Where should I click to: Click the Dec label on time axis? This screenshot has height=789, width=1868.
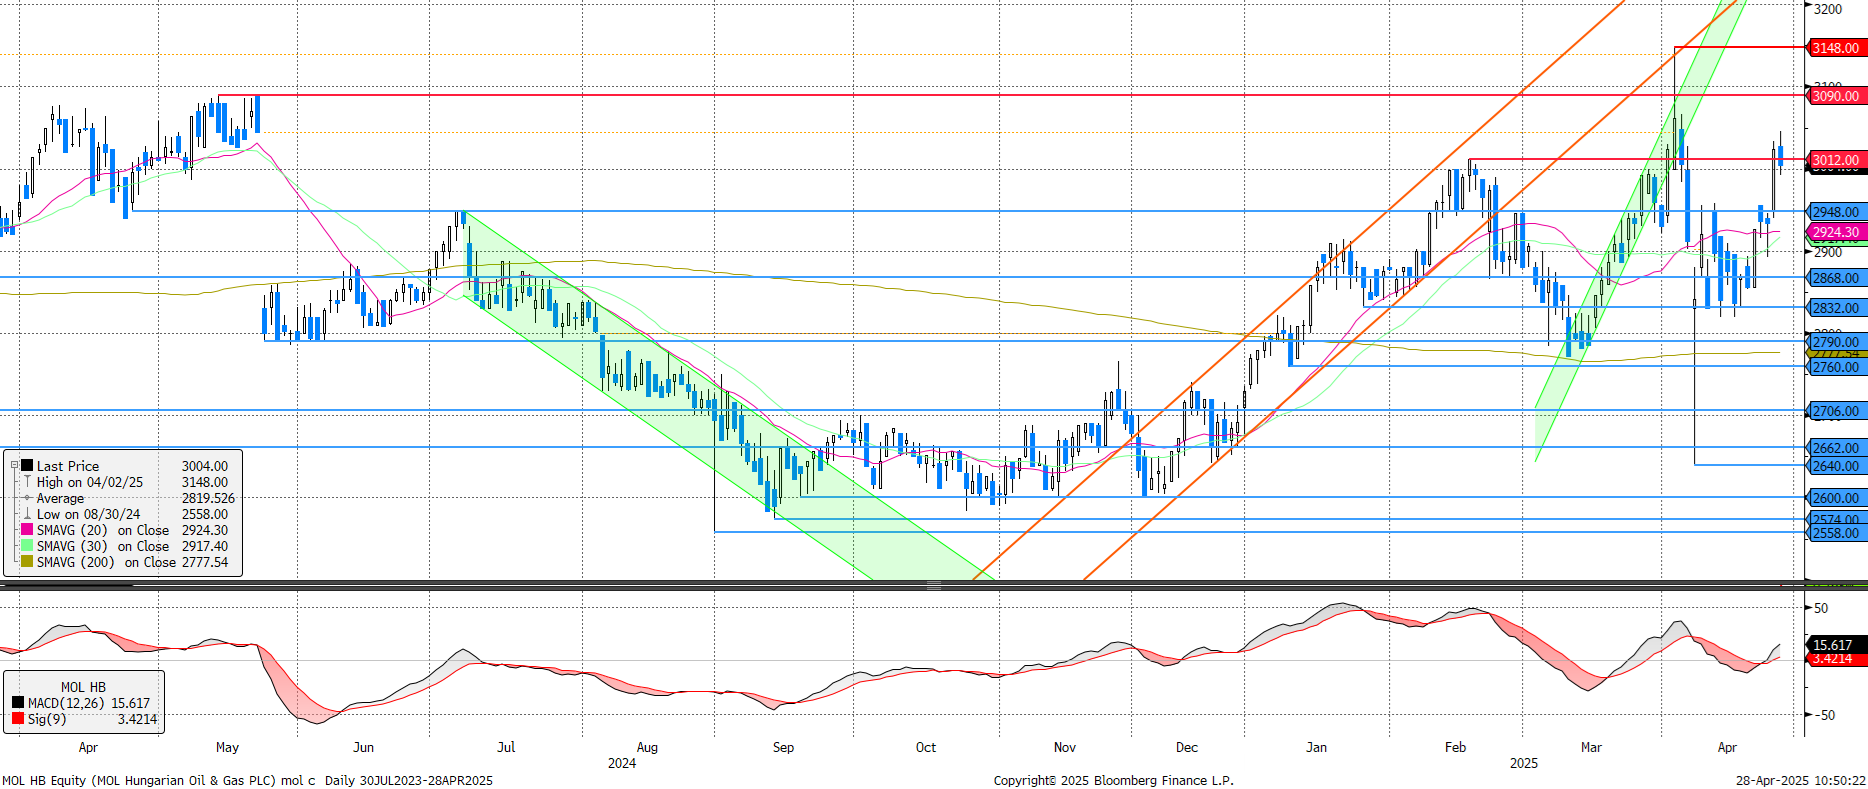point(1187,747)
